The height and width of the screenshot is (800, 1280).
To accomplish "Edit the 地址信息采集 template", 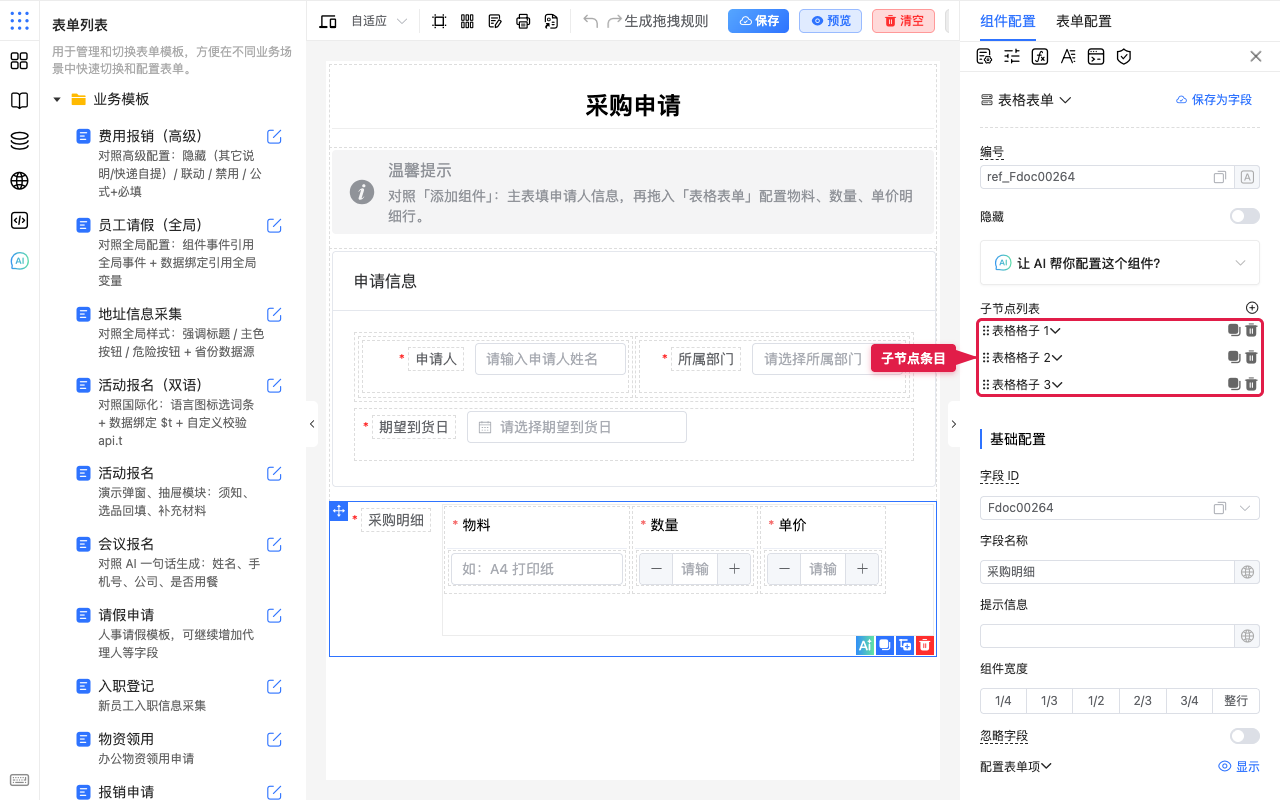I will (x=274, y=314).
